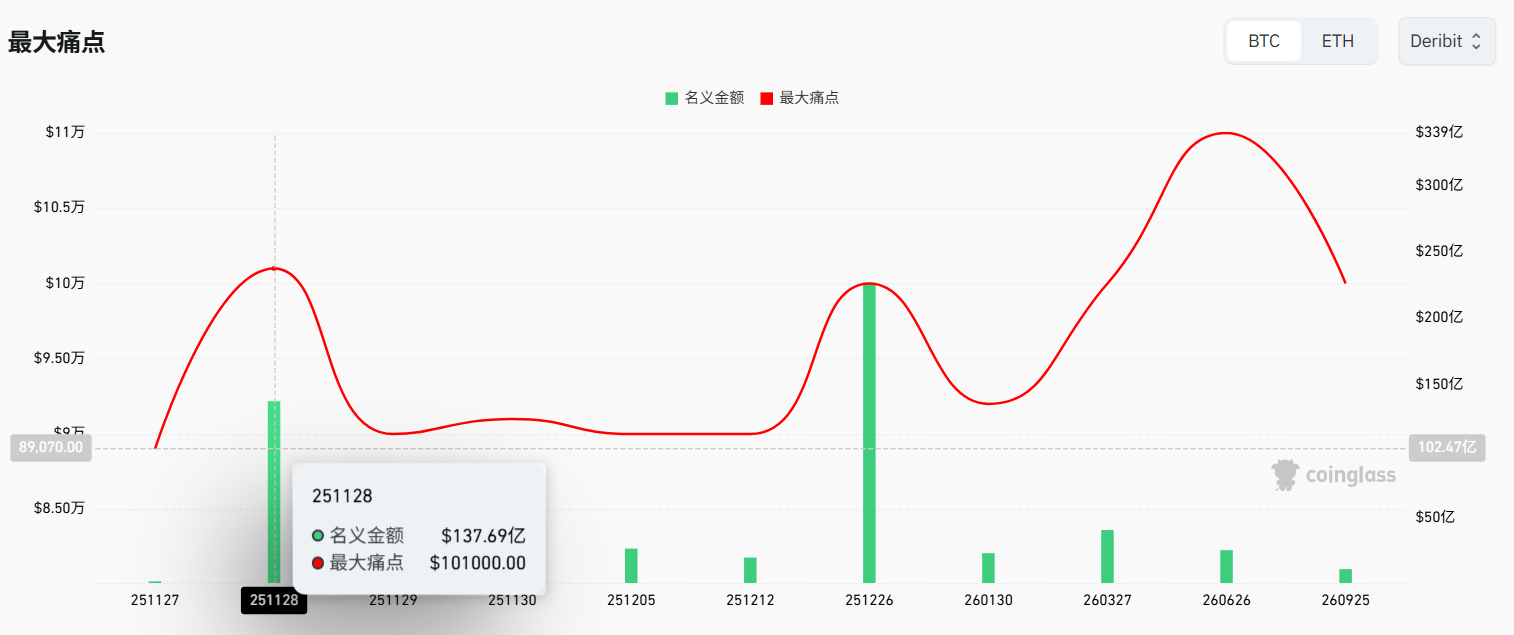Click the highlighted 251128 axis label
The image size is (1514, 635).
(274, 600)
